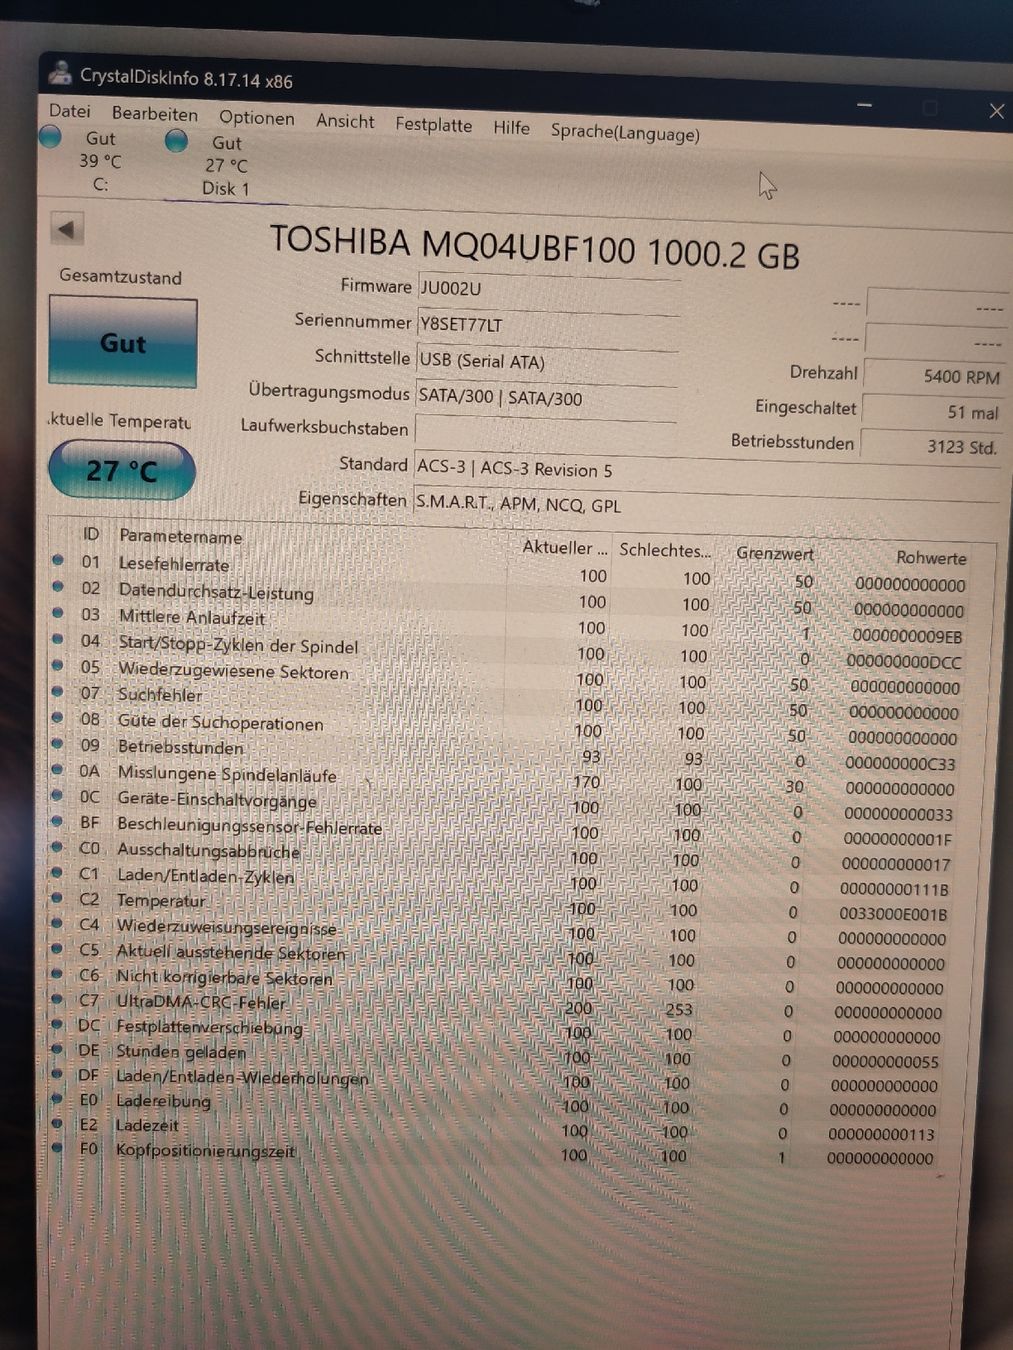Viewport: 1013px width, 1350px height.
Task: Click the status dot for Nicht korrigierbare Sektoren
Action: point(57,974)
